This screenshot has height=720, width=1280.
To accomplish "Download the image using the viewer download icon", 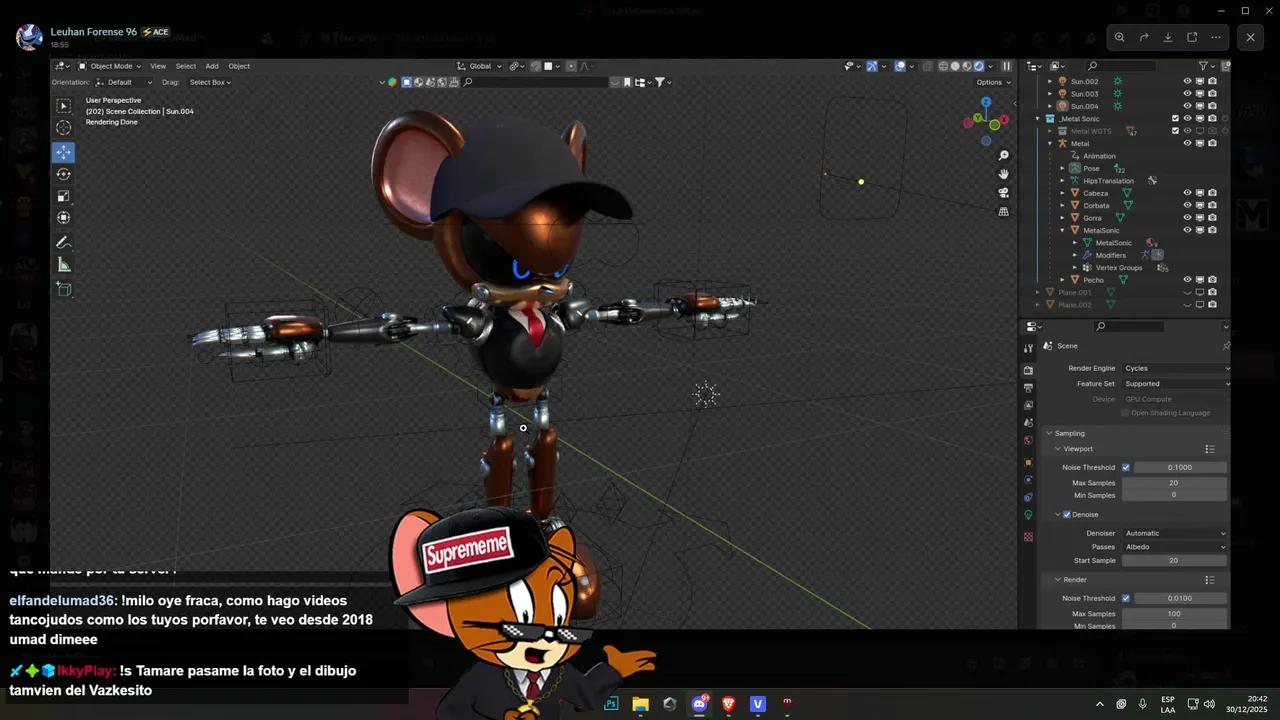I will click(x=1168, y=38).
